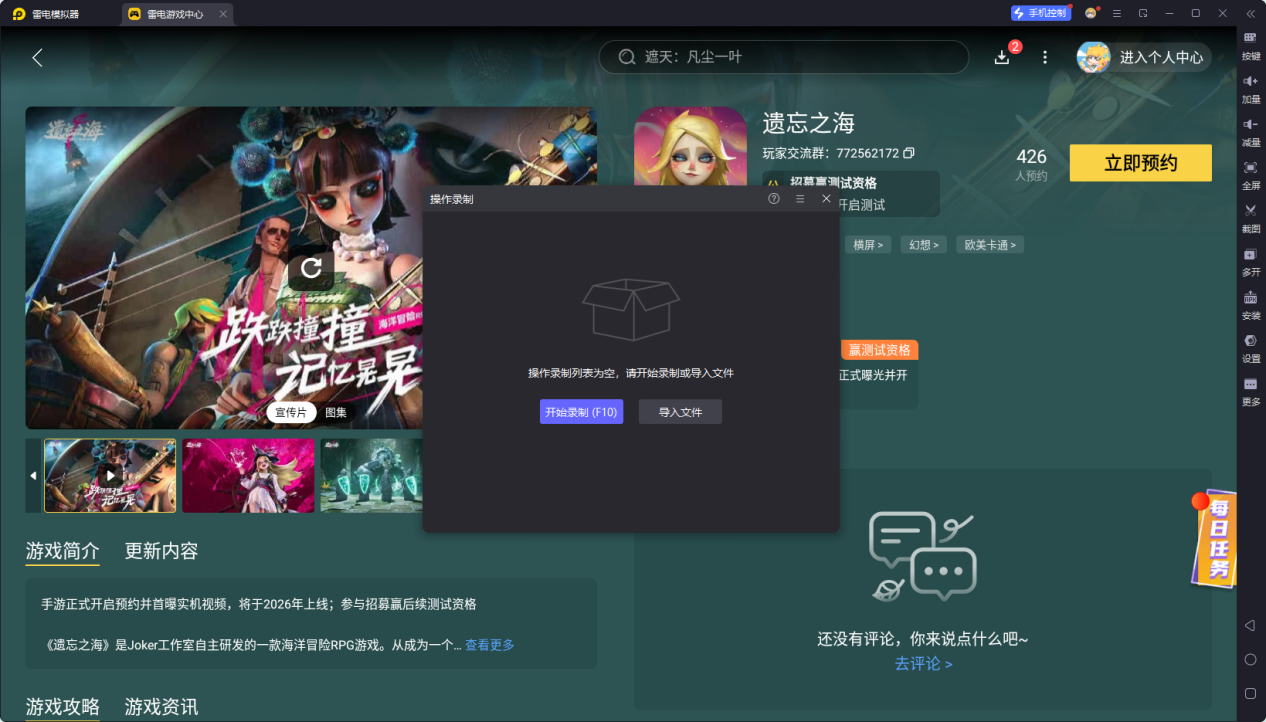The width and height of the screenshot is (1266, 722).
Task: Select the 游戏简介 tab
Action: [62, 551]
